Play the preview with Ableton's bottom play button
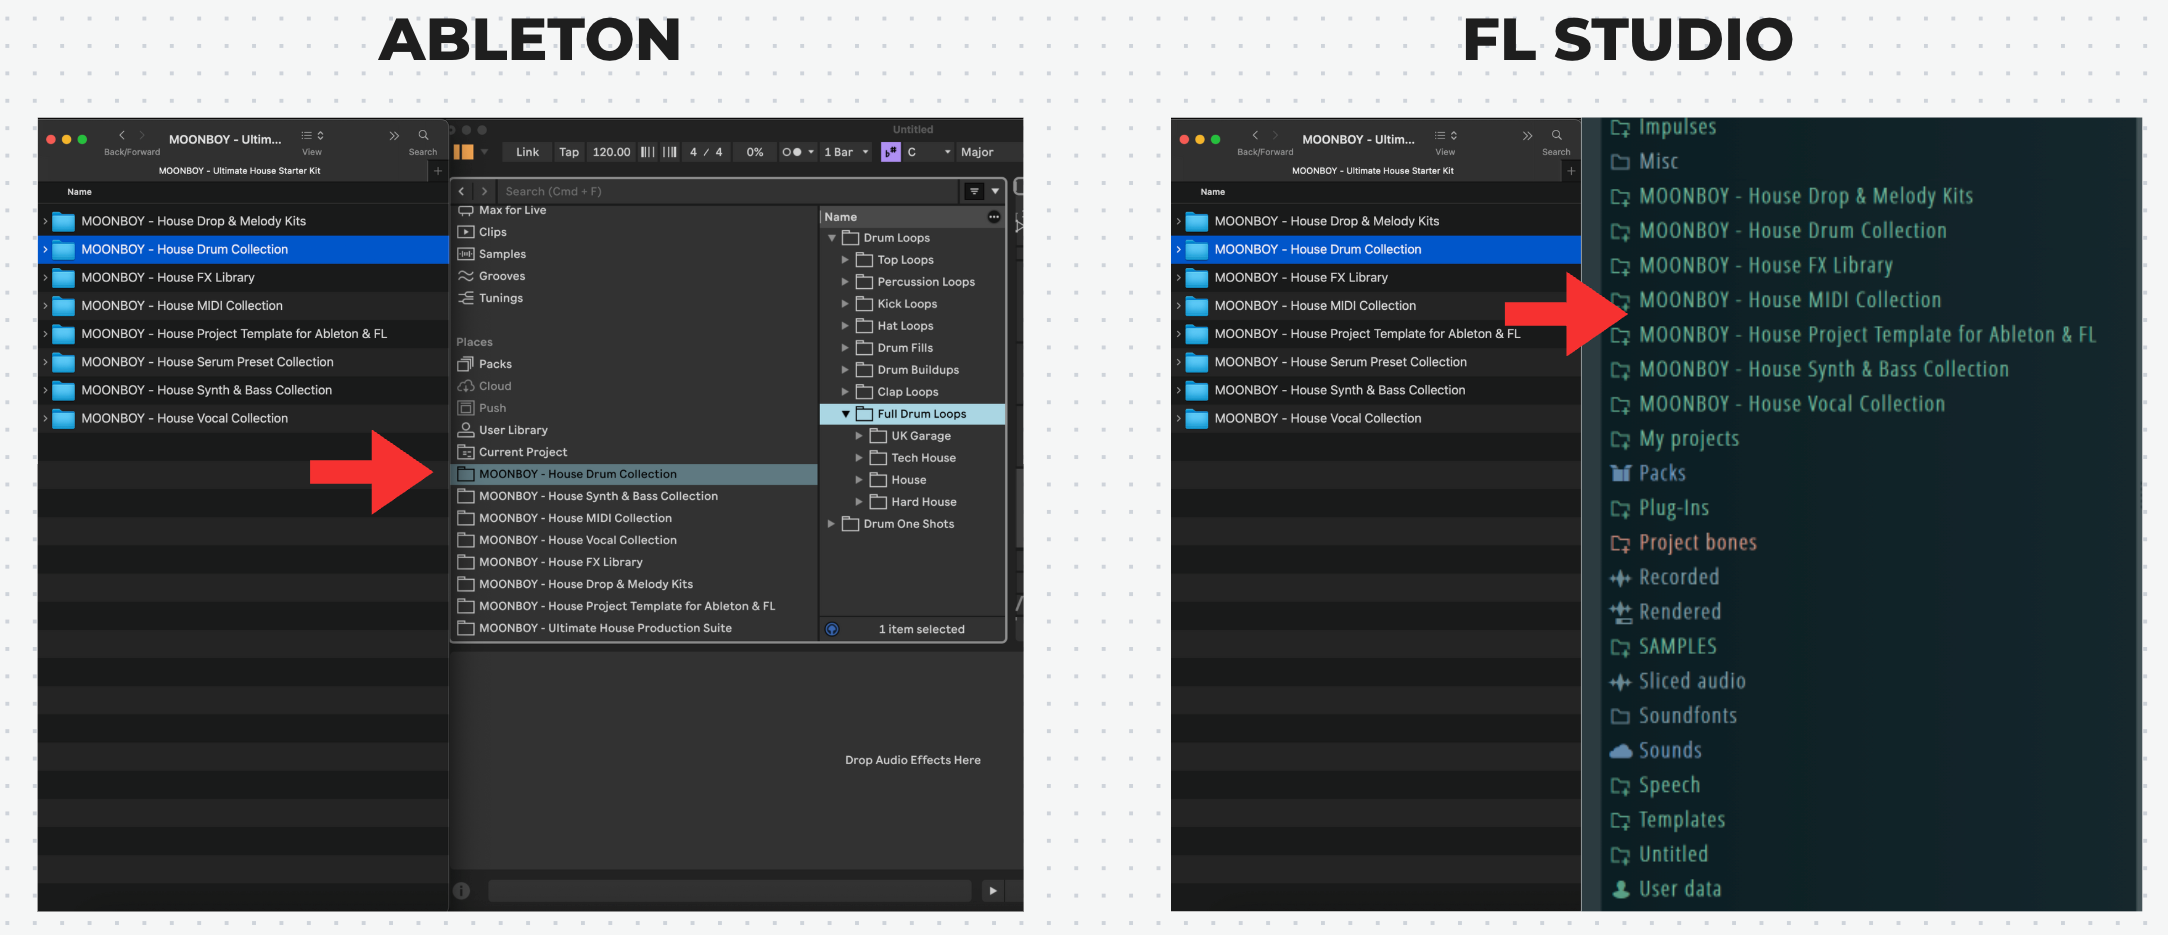2168x935 pixels. [x=992, y=890]
